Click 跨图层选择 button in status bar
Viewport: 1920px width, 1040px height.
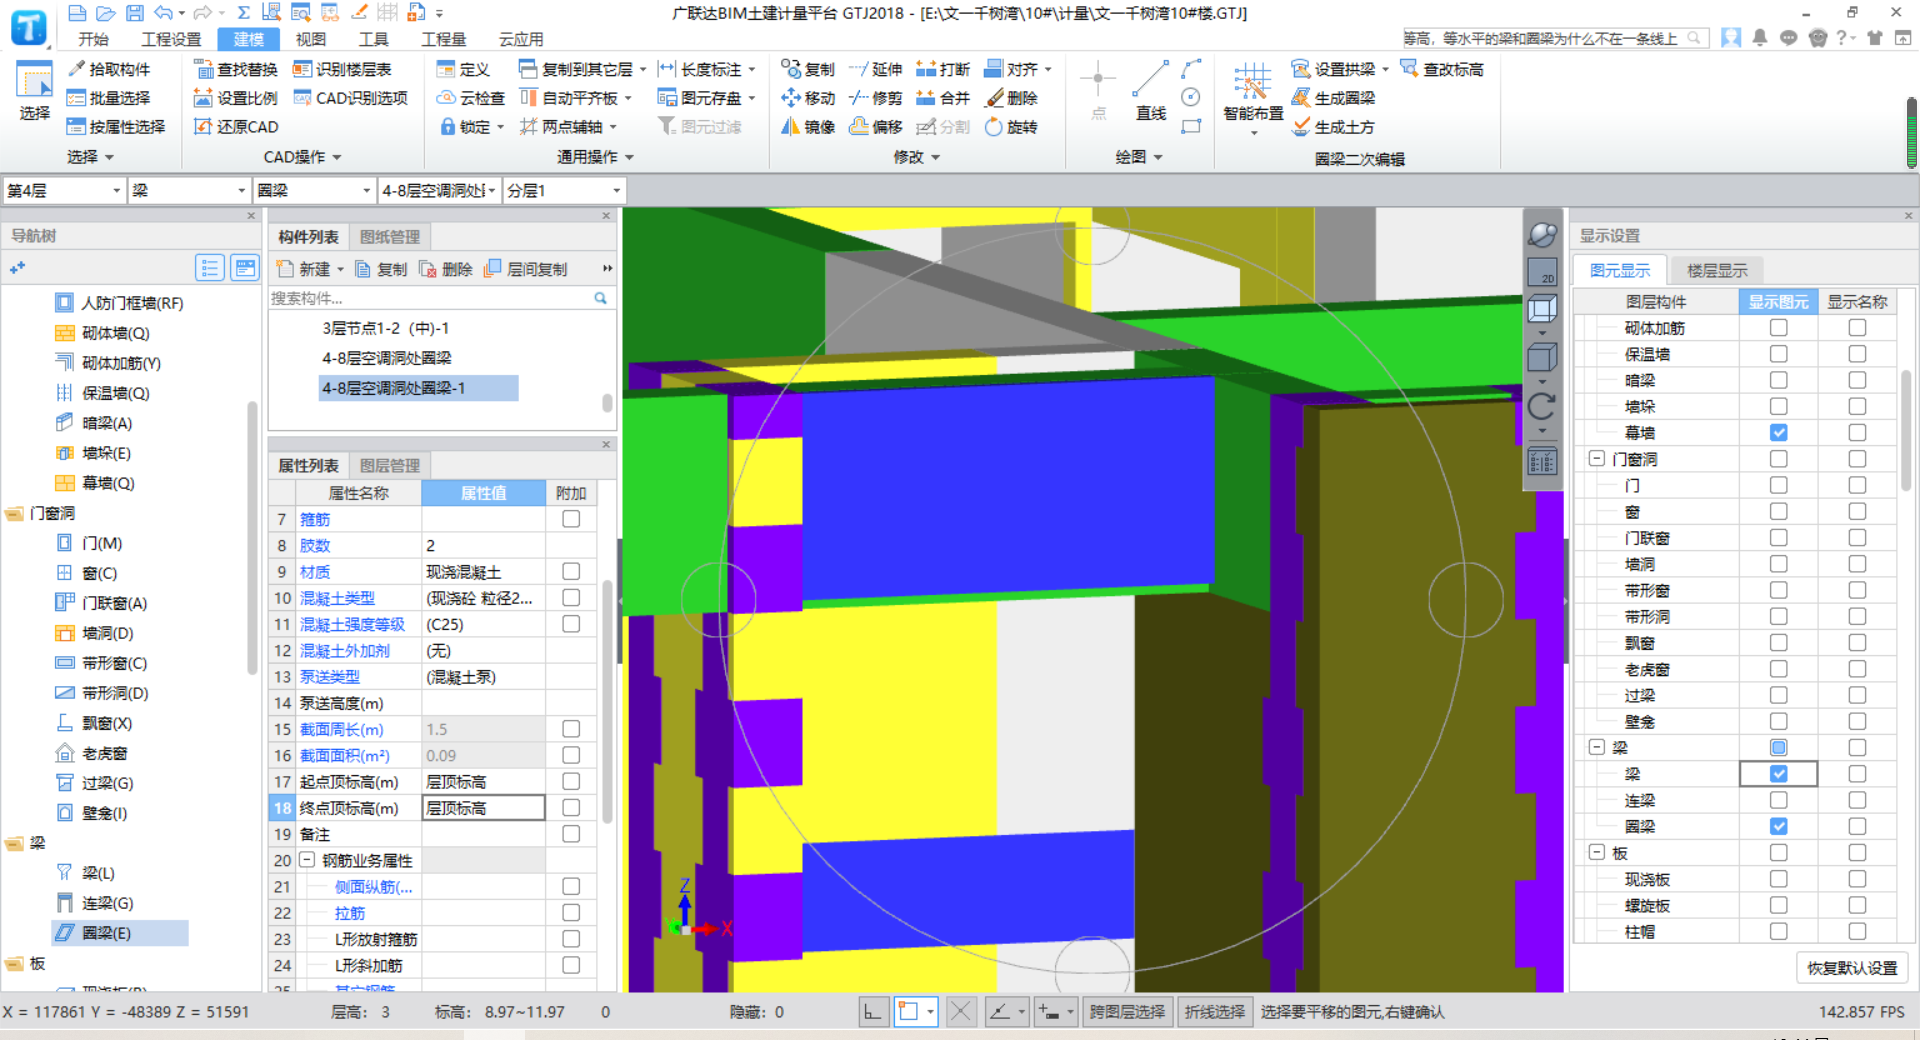pyautogui.click(x=1127, y=1012)
